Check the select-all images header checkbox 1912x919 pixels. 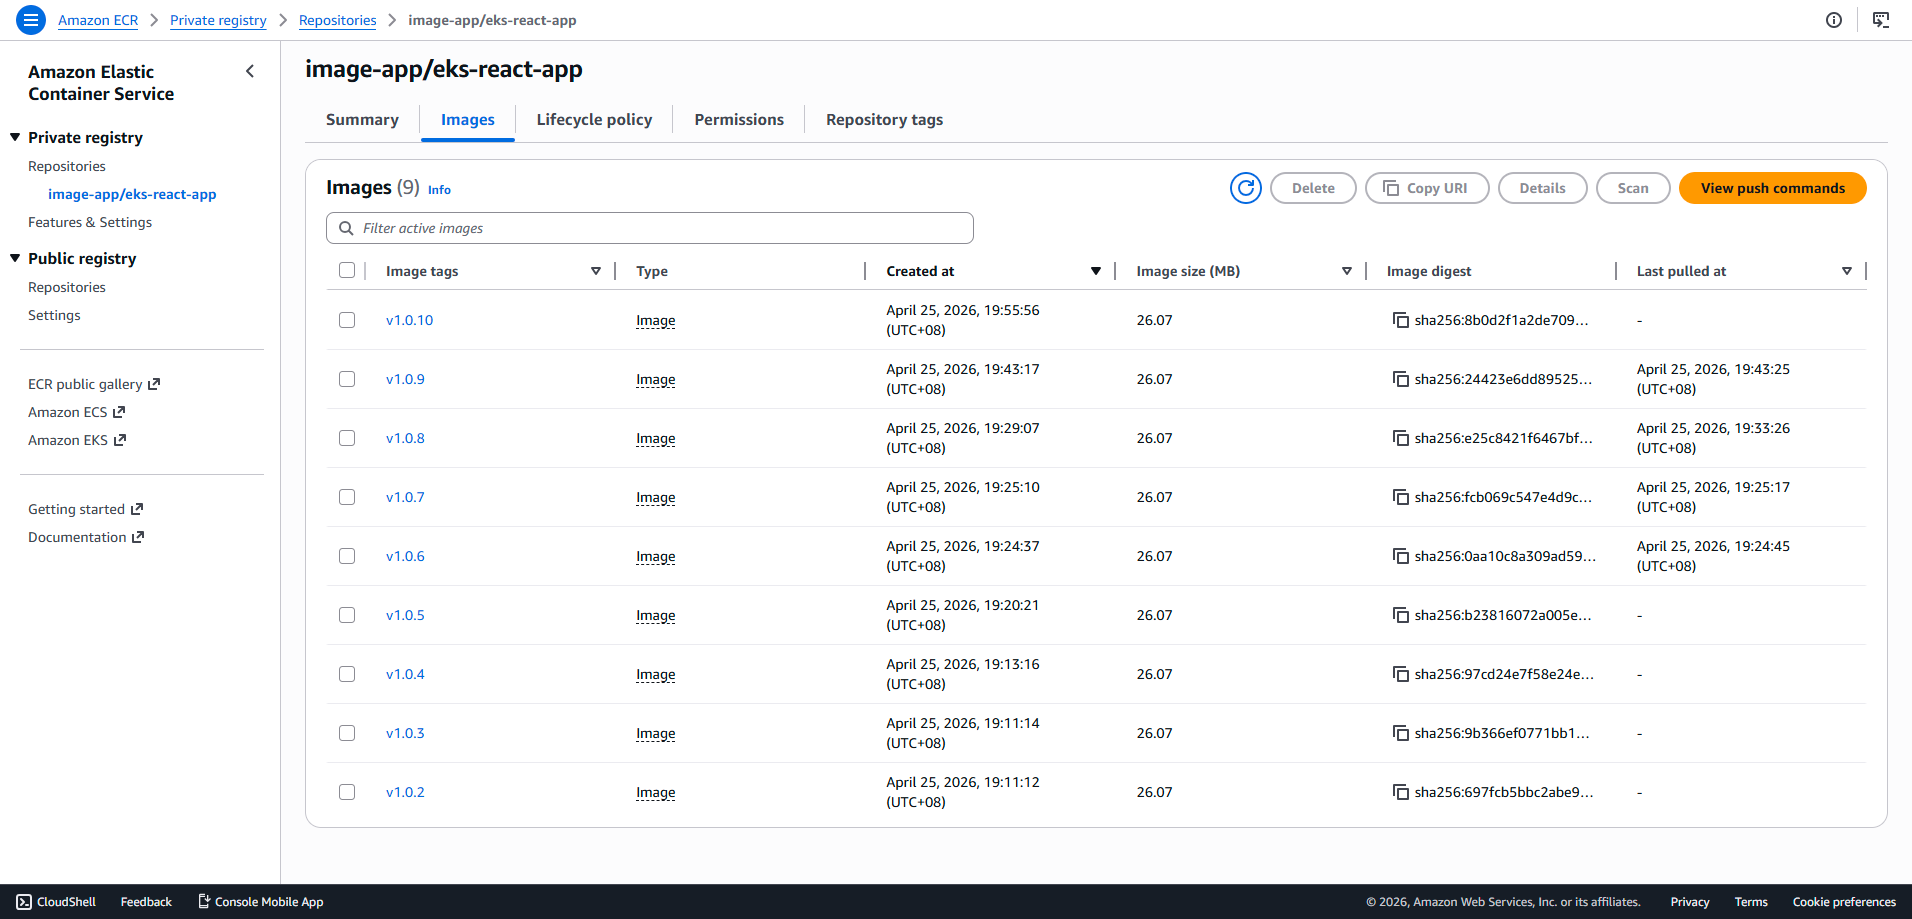(347, 270)
